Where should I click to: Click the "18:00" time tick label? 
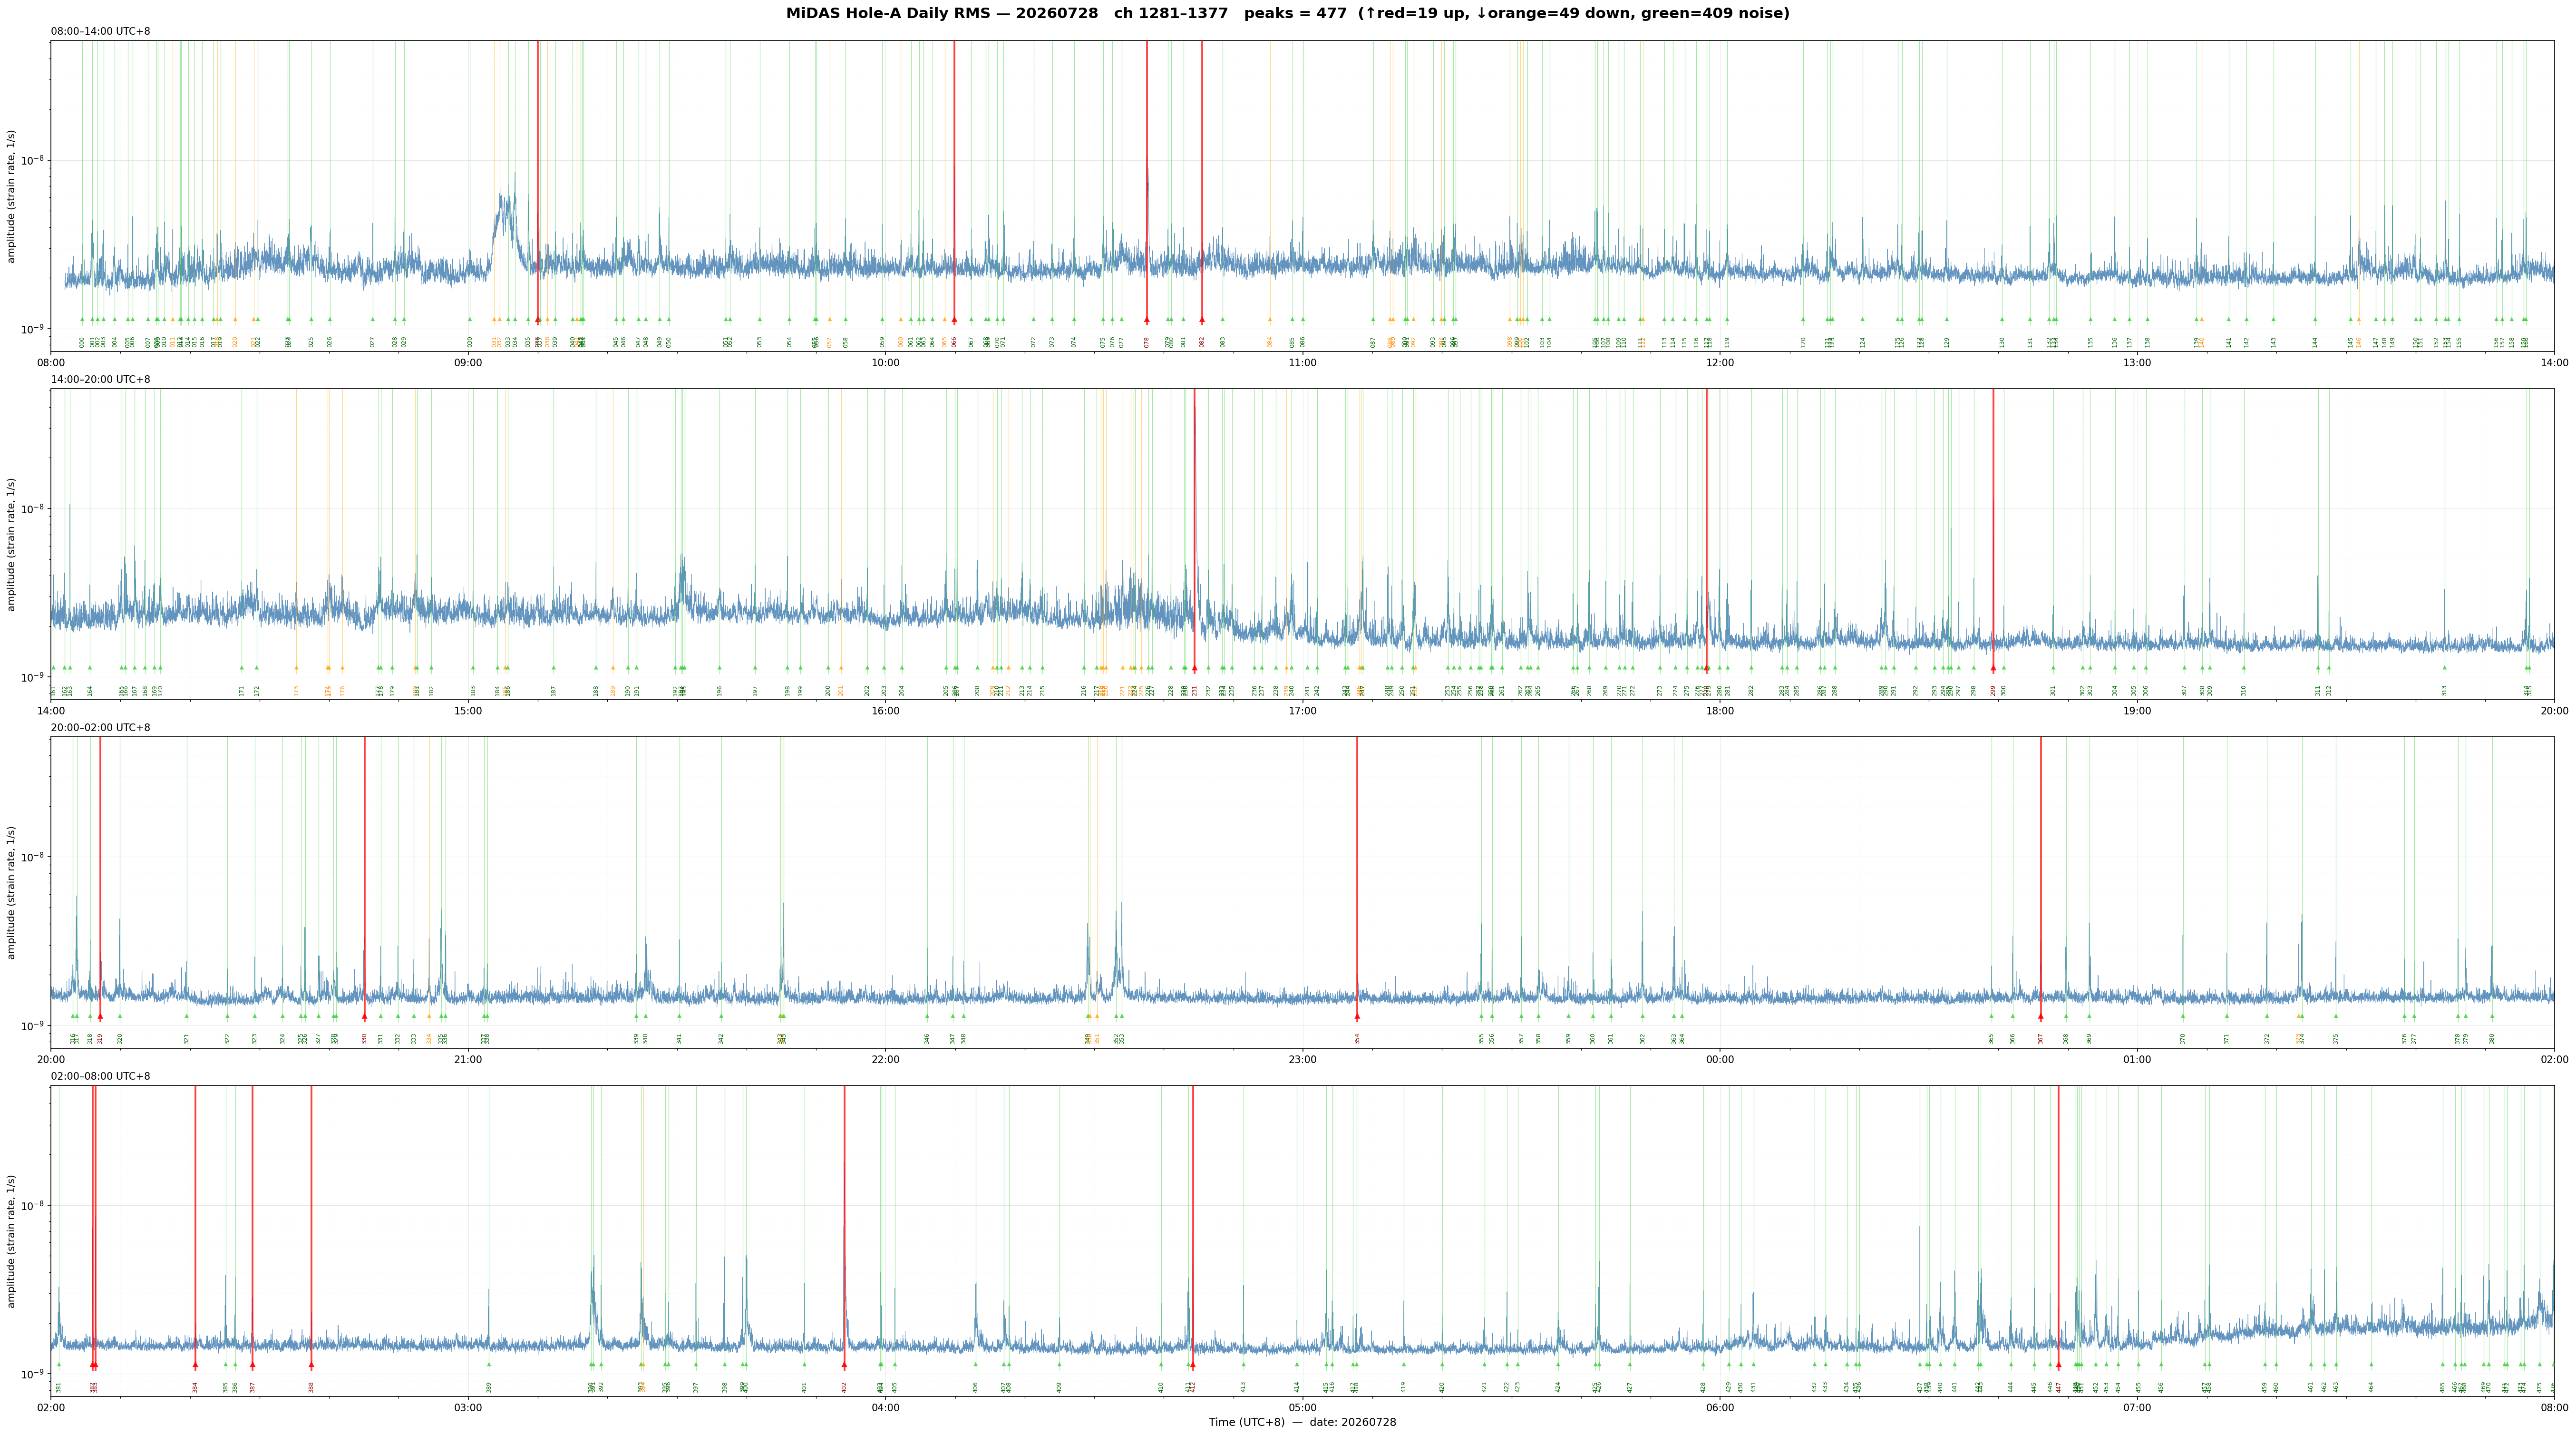[x=1720, y=711]
